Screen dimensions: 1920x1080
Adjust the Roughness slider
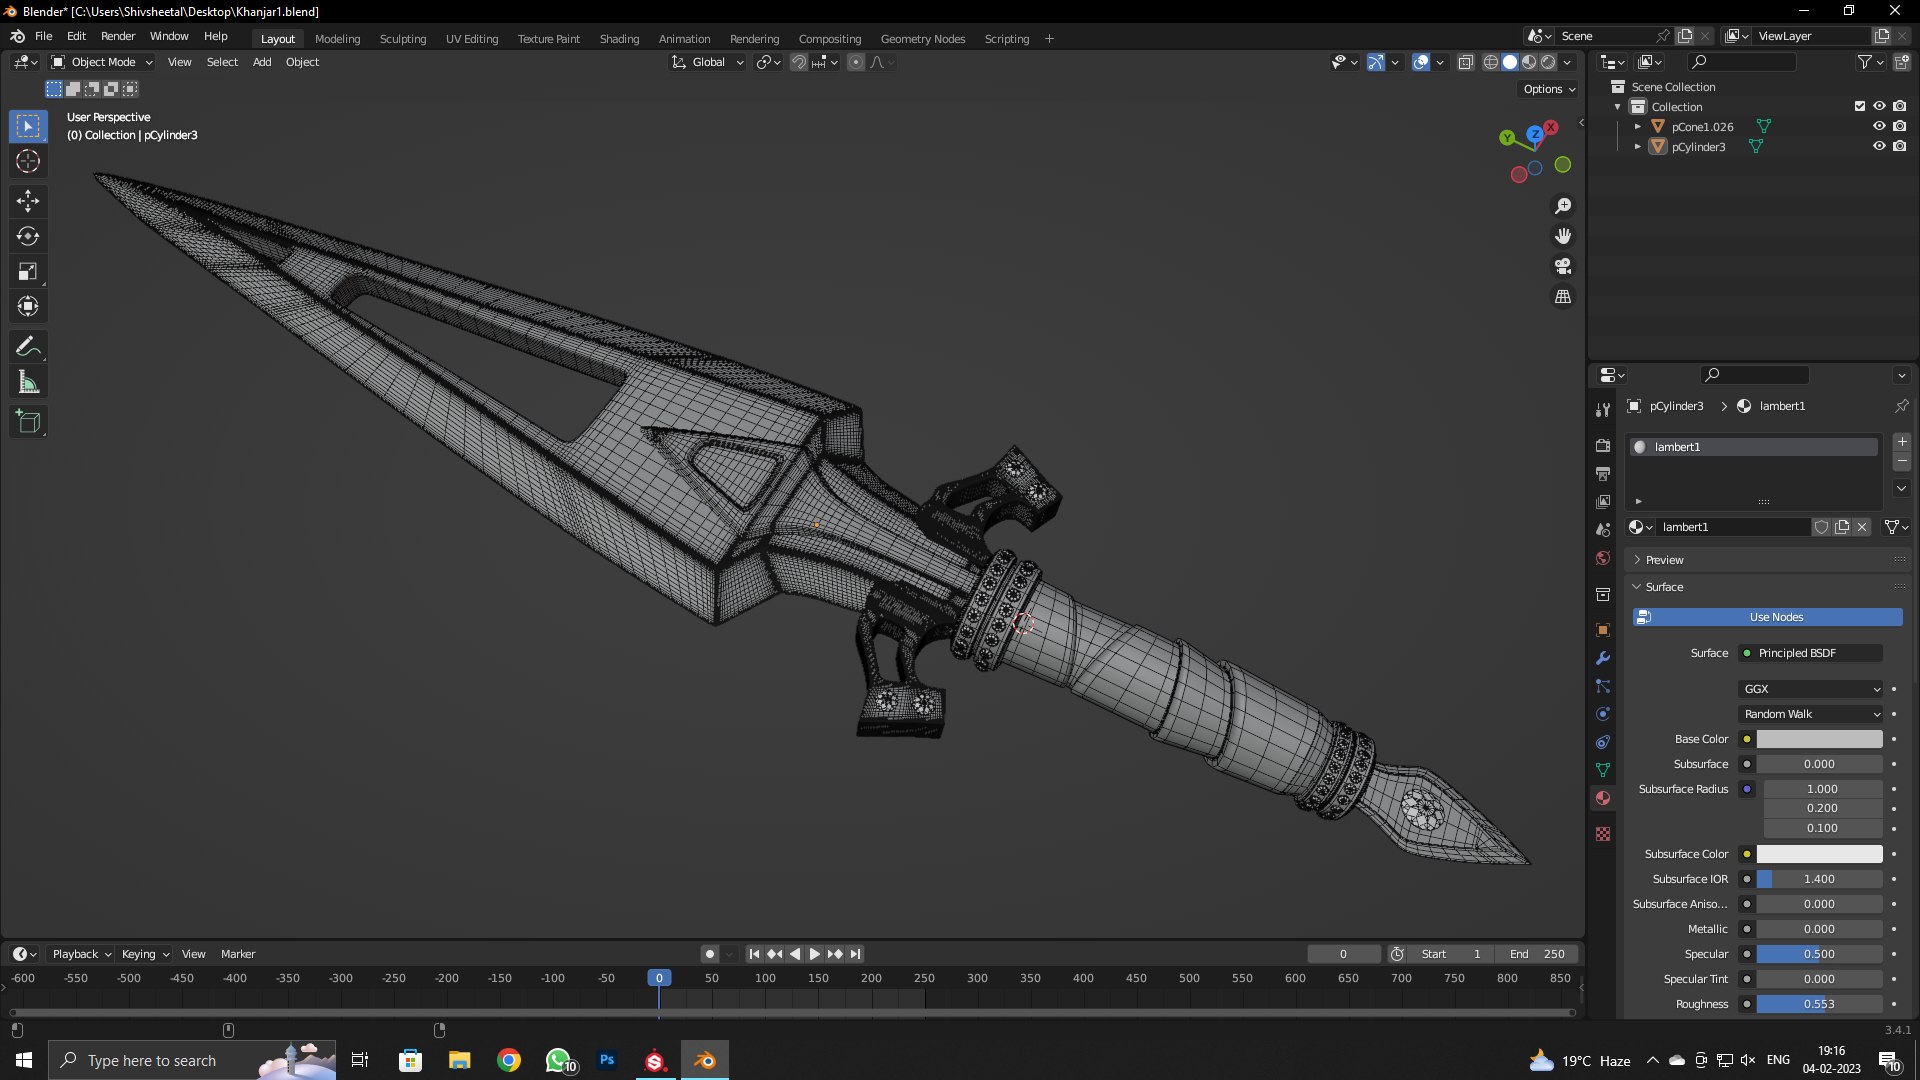tap(1819, 1004)
